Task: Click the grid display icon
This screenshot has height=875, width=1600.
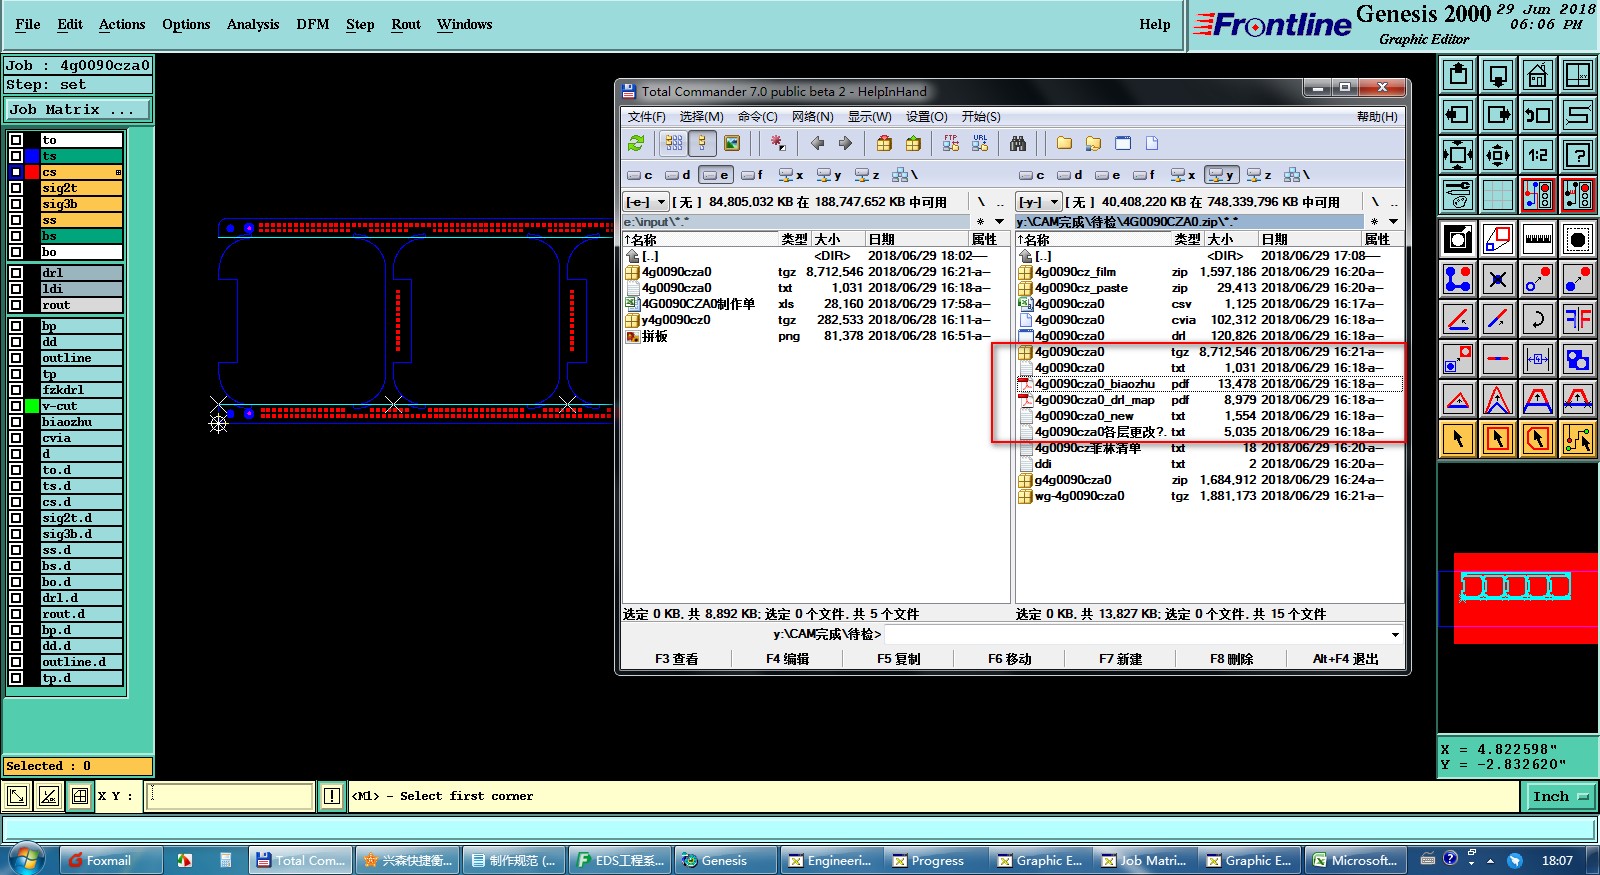Action: click(x=1497, y=195)
